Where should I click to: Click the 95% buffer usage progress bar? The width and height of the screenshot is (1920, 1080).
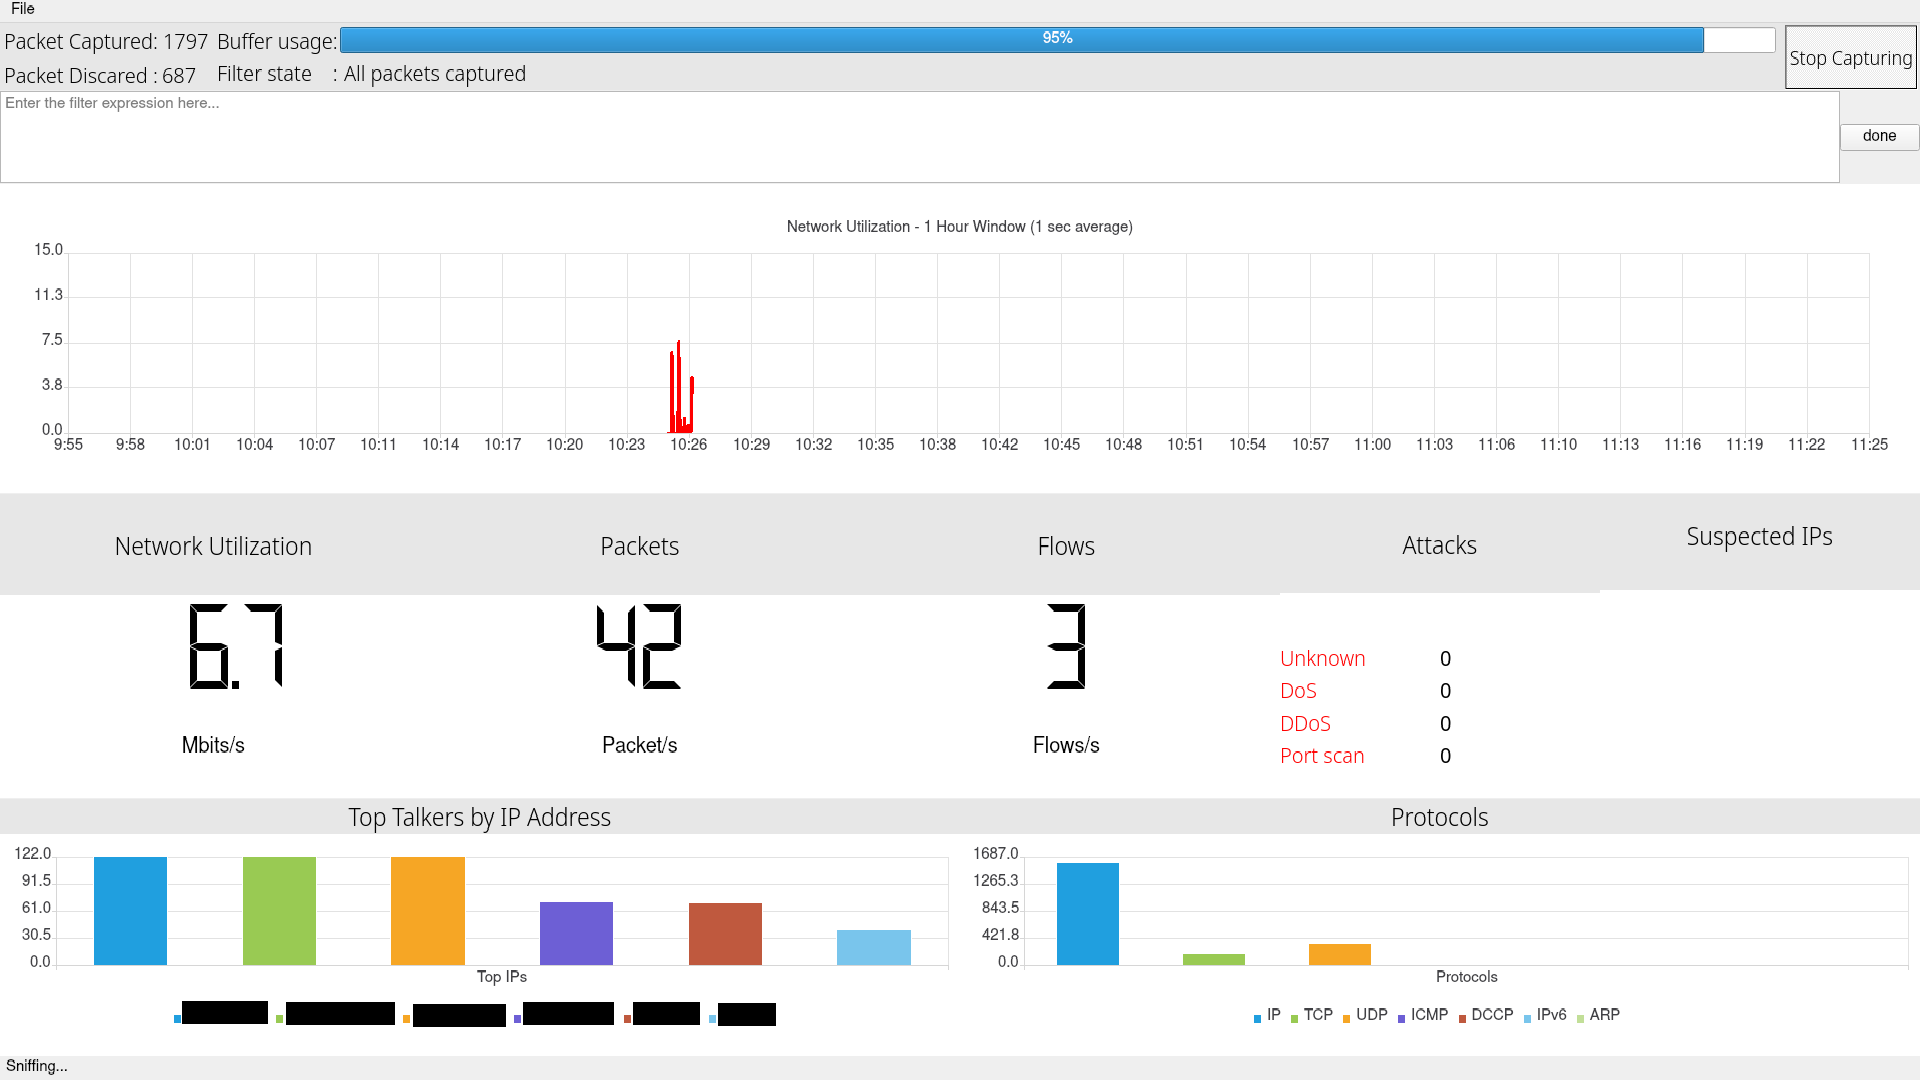1057,39
